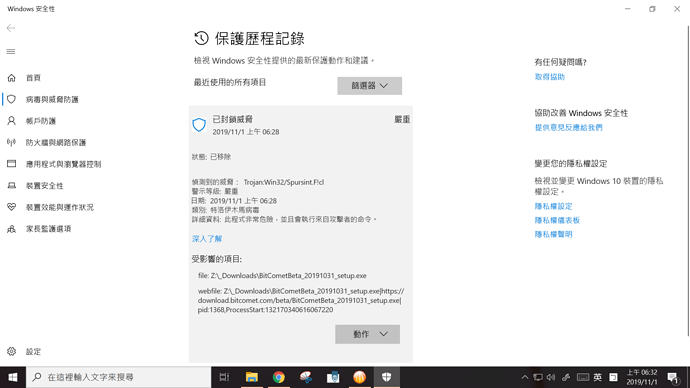Expand the 動作 actions dropdown
This screenshot has height=388, width=690.
[367, 334]
